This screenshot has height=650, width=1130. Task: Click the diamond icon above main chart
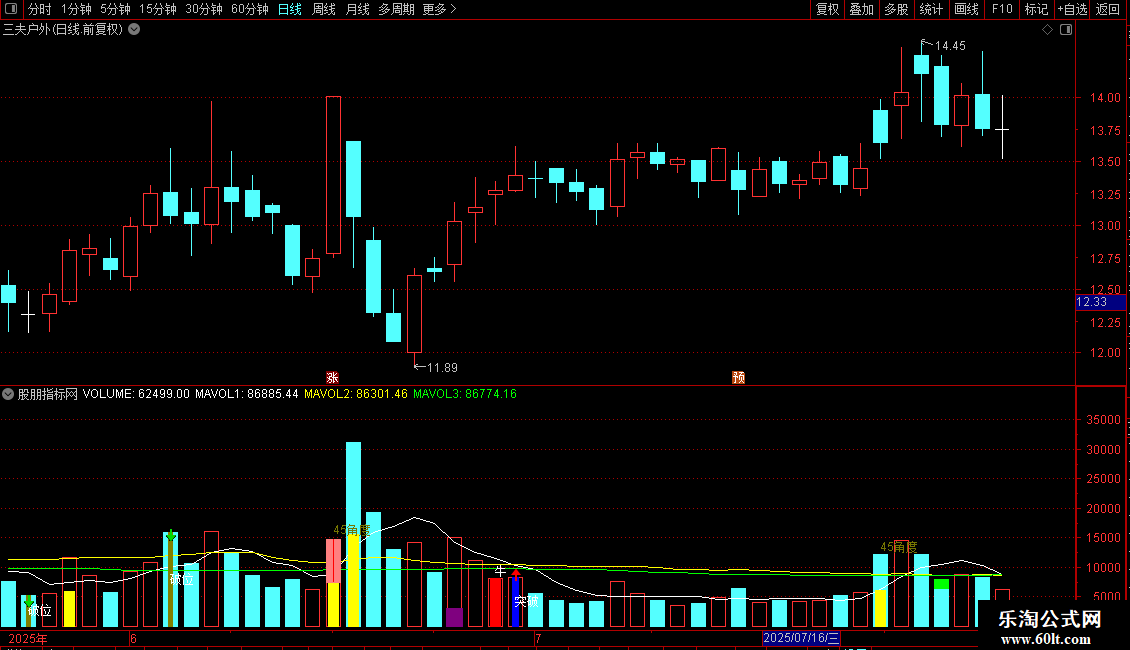pos(1048,30)
